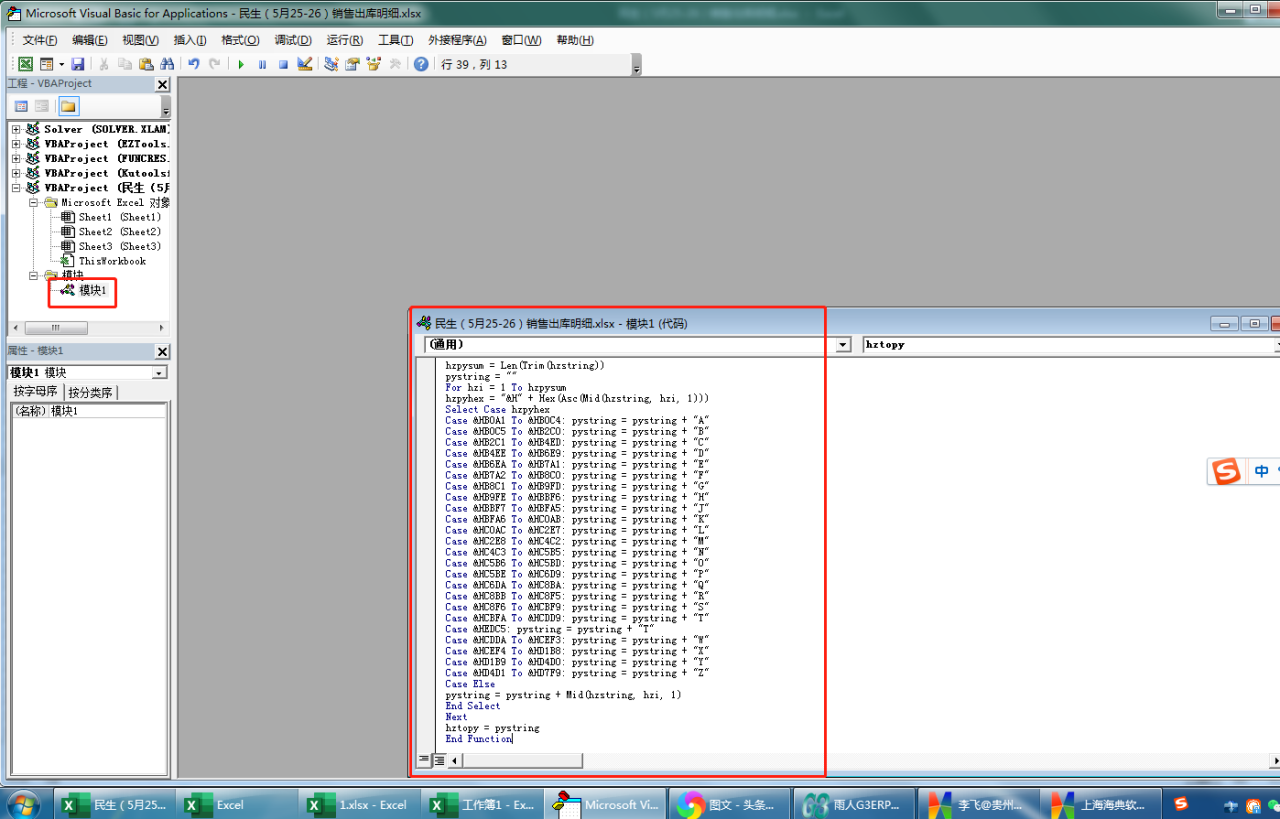Run the macro with the green play icon
The width and height of the screenshot is (1280, 819).
coord(241,64)
